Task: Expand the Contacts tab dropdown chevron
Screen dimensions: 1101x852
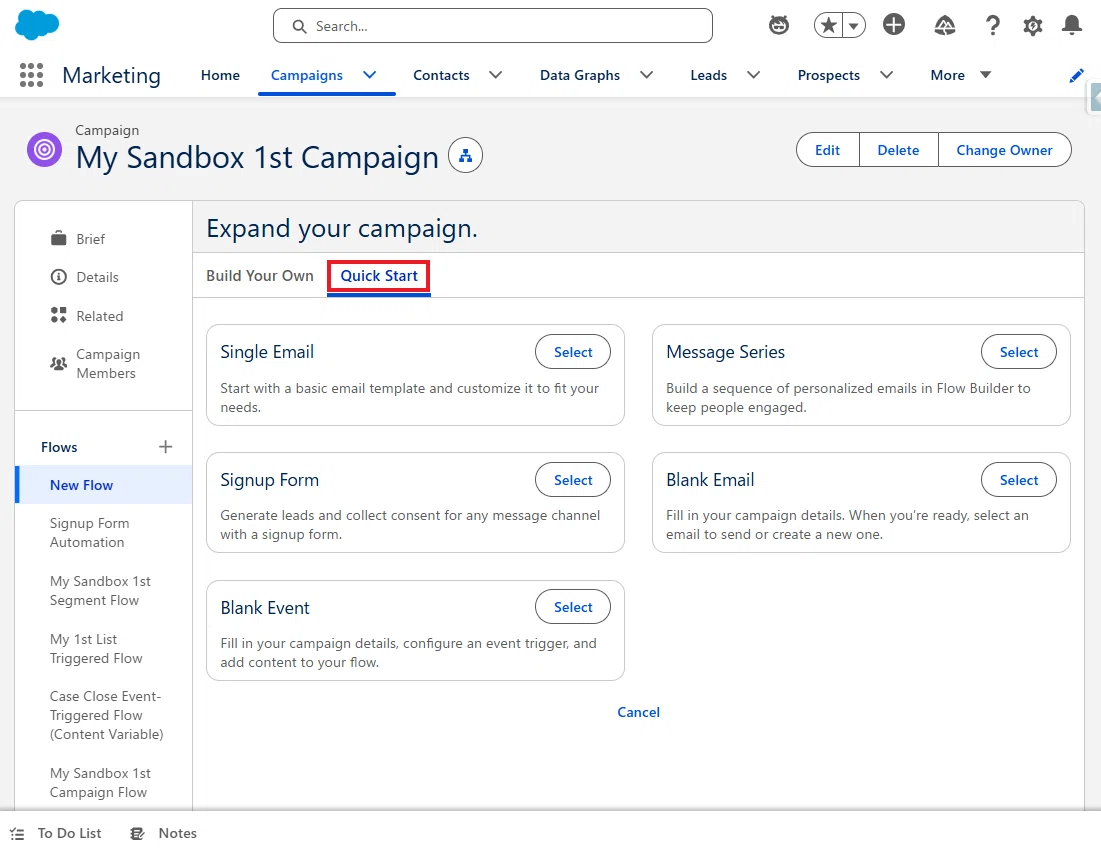Action: (496, 74)
